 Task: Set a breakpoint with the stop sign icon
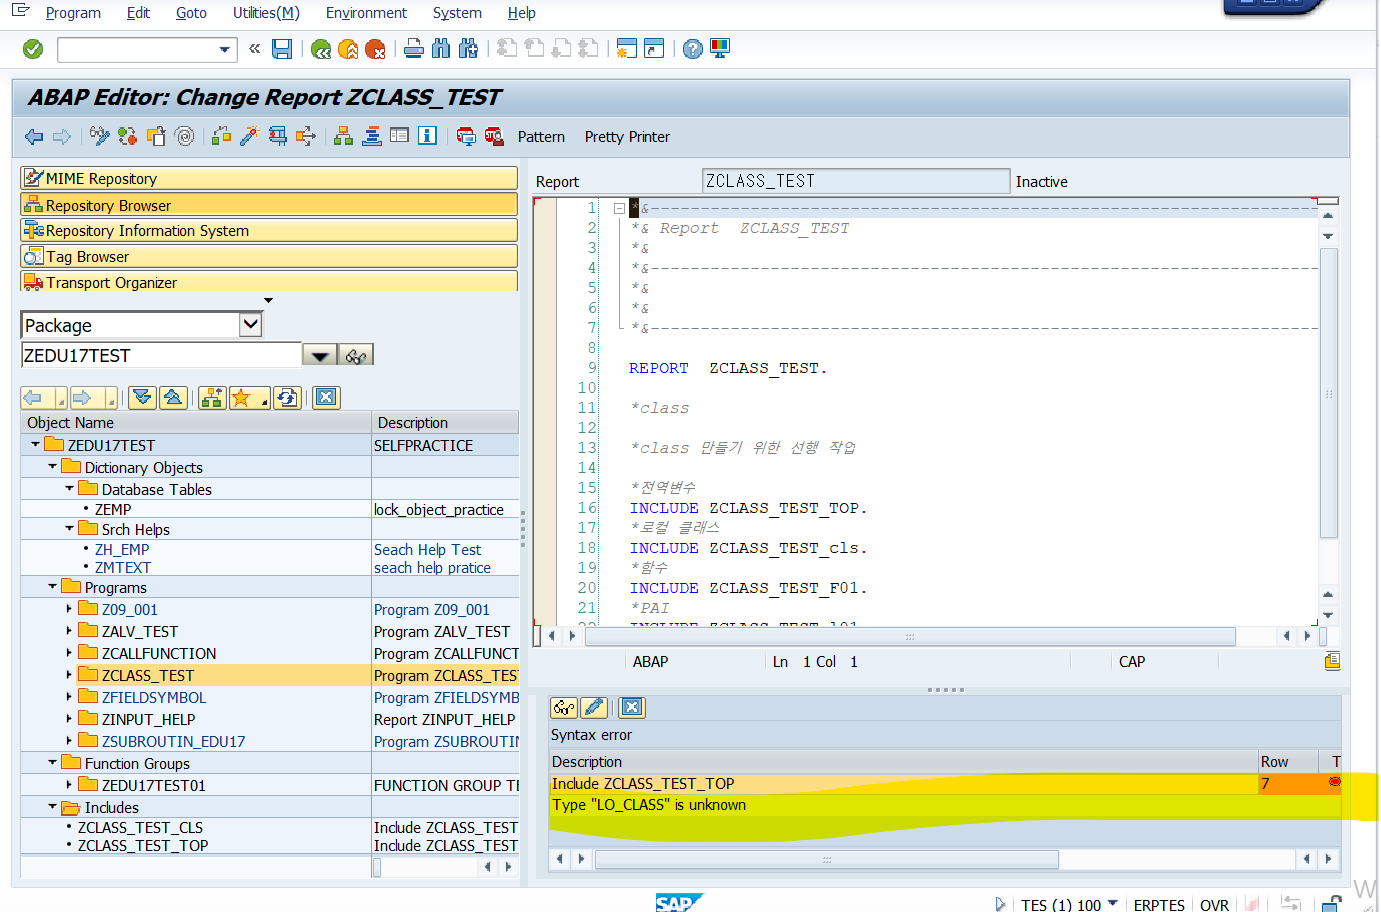[x=466, y=136]
